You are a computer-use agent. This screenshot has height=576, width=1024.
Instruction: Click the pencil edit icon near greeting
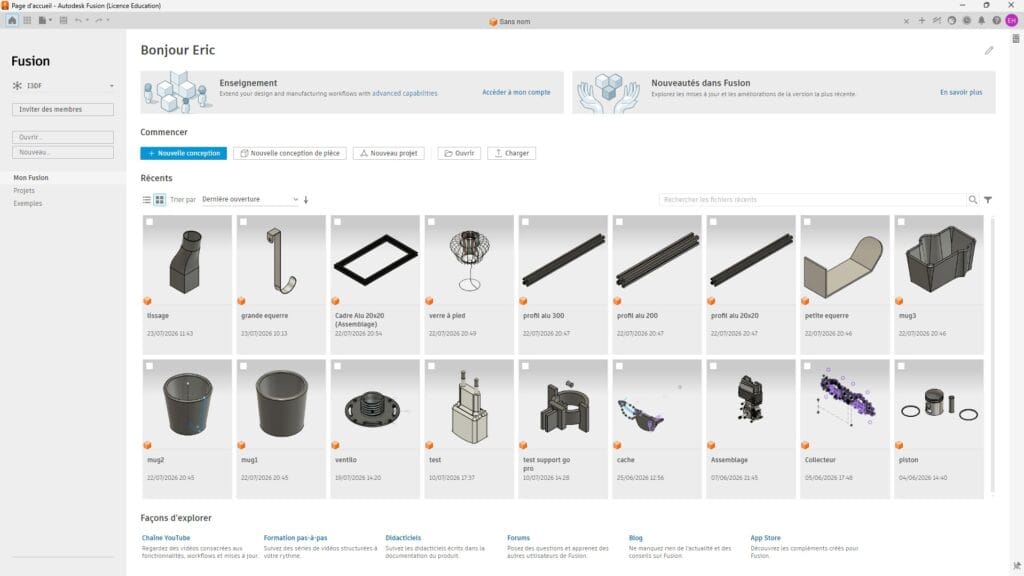(x=989, y=50)
